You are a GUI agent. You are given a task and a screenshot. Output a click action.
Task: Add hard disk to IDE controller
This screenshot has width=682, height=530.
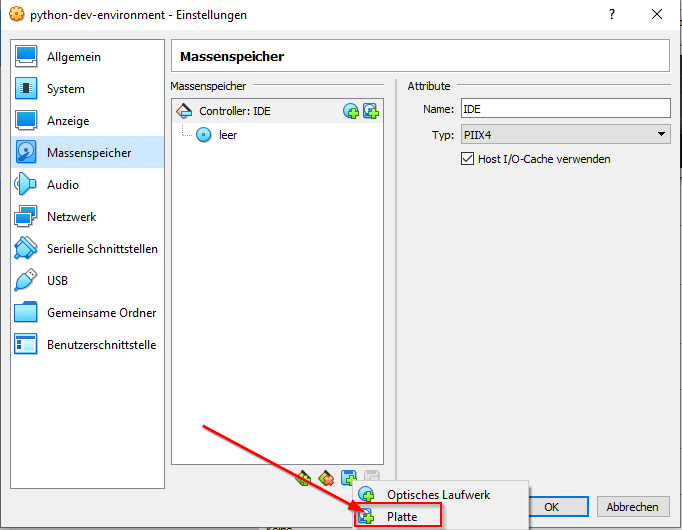(371, 111)
